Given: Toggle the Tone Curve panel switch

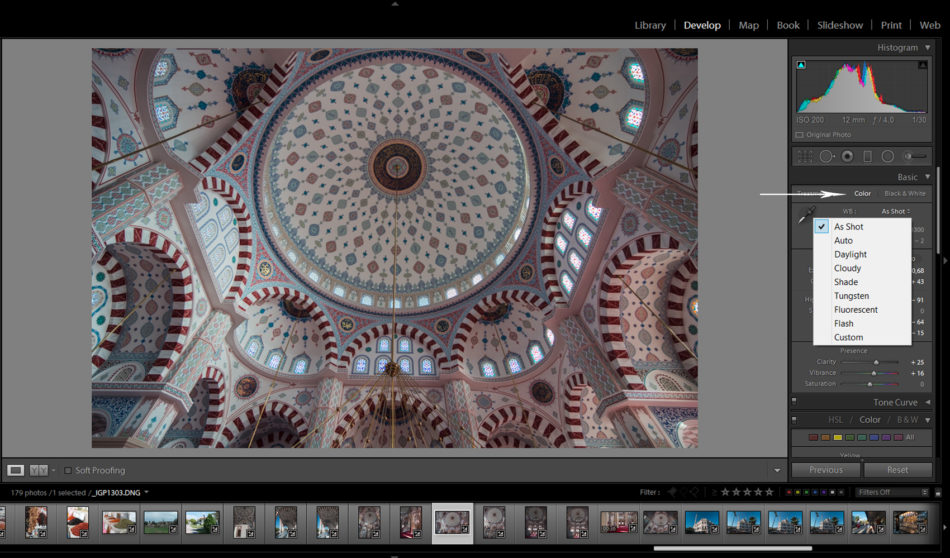Looking at the screenshot, I should click(x=794, y=402).
